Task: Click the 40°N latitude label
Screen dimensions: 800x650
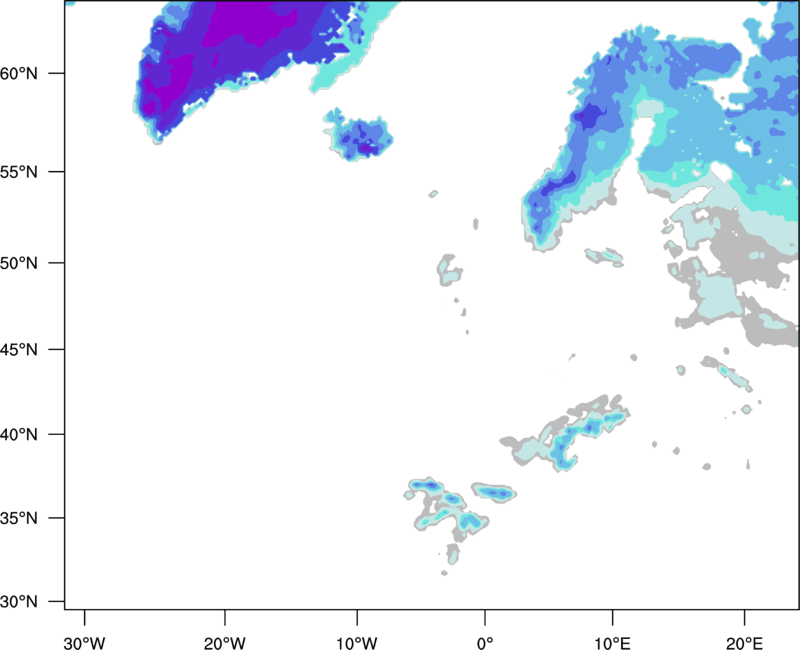Action: [19, 435]
